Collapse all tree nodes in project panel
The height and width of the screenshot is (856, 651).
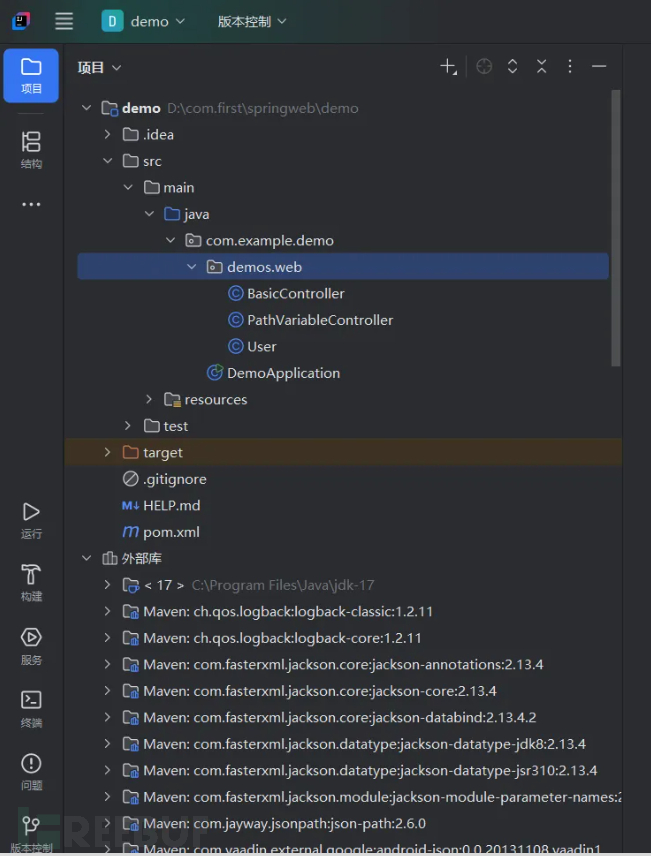(541, 67)
